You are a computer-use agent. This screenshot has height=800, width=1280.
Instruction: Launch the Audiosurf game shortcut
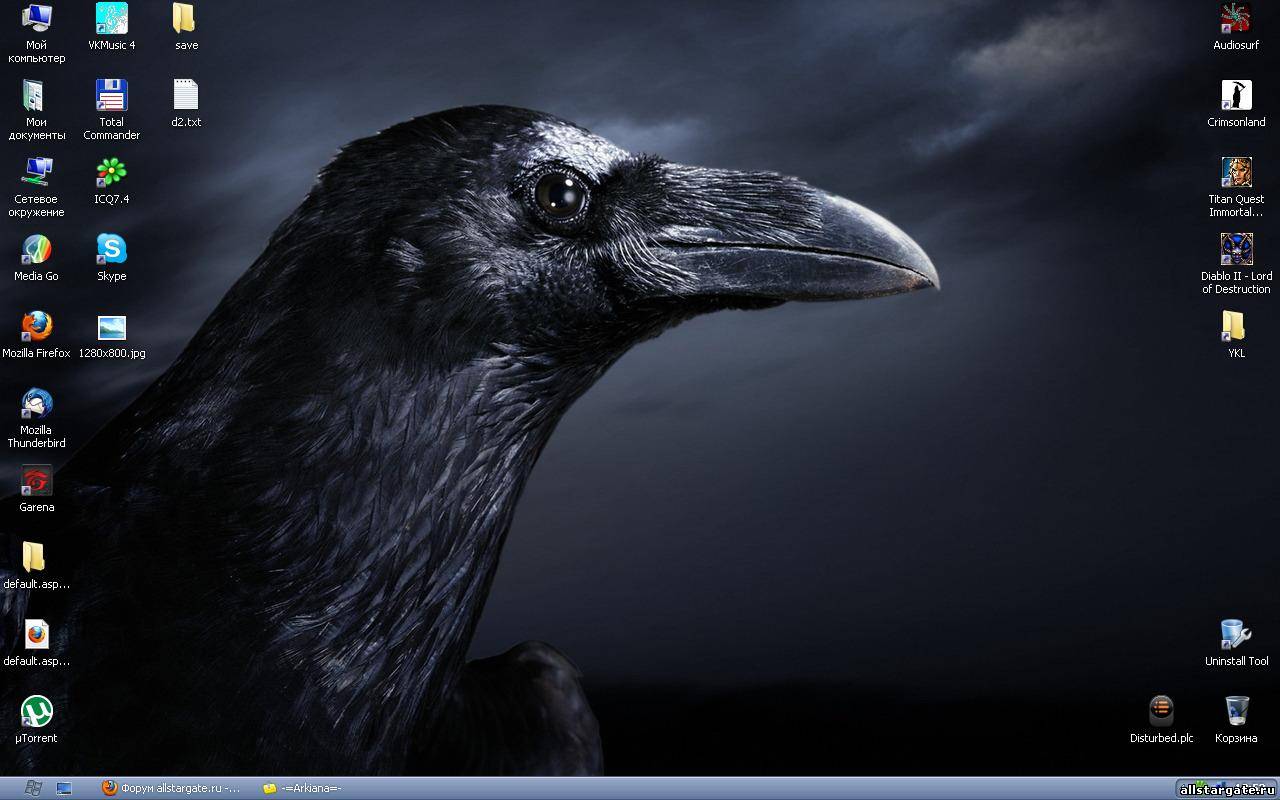pyautogui.click(x=1236, y=19)
